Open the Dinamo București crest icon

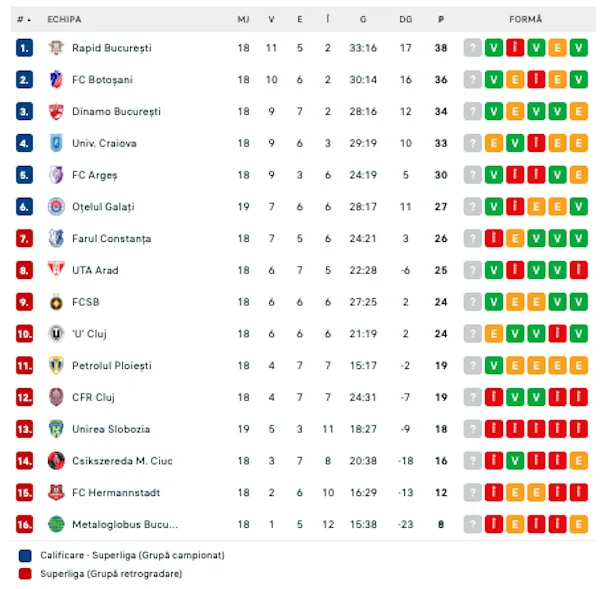pos(56,111)
